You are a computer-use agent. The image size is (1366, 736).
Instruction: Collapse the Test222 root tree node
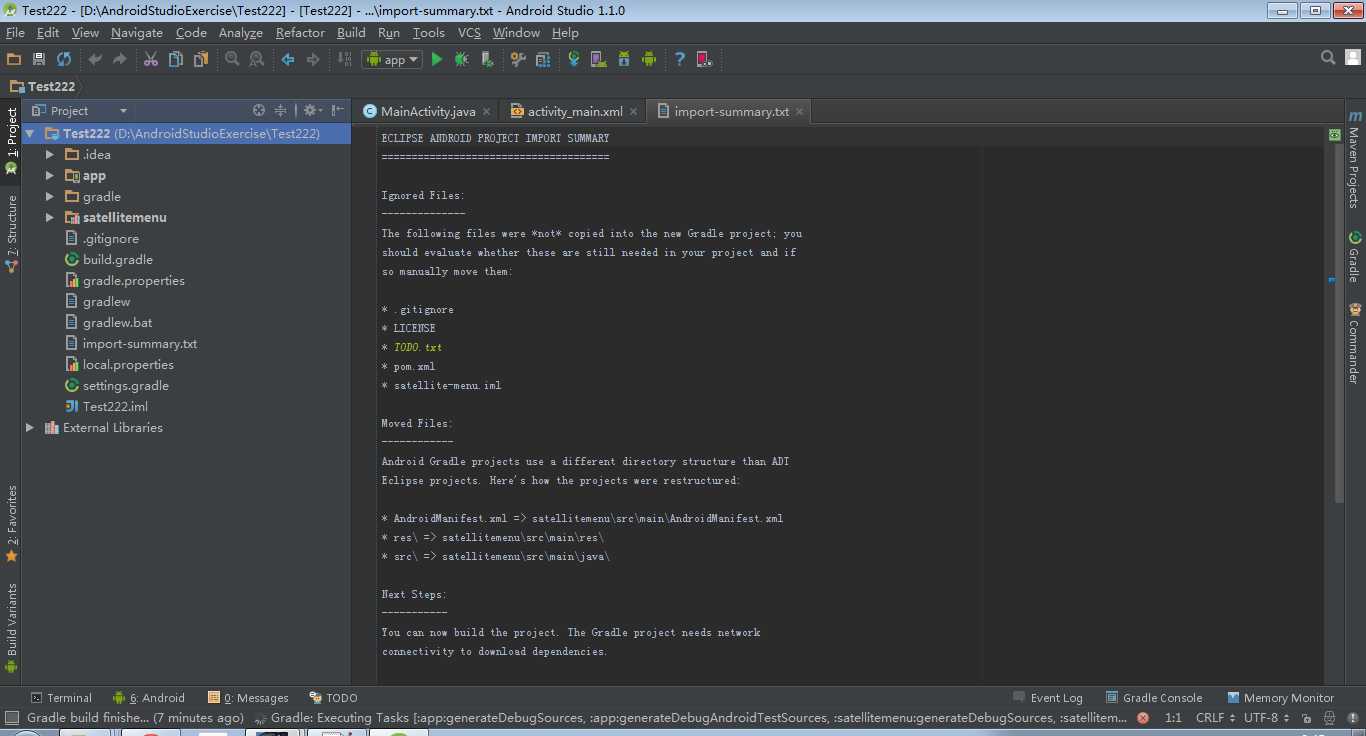(31, 134)
